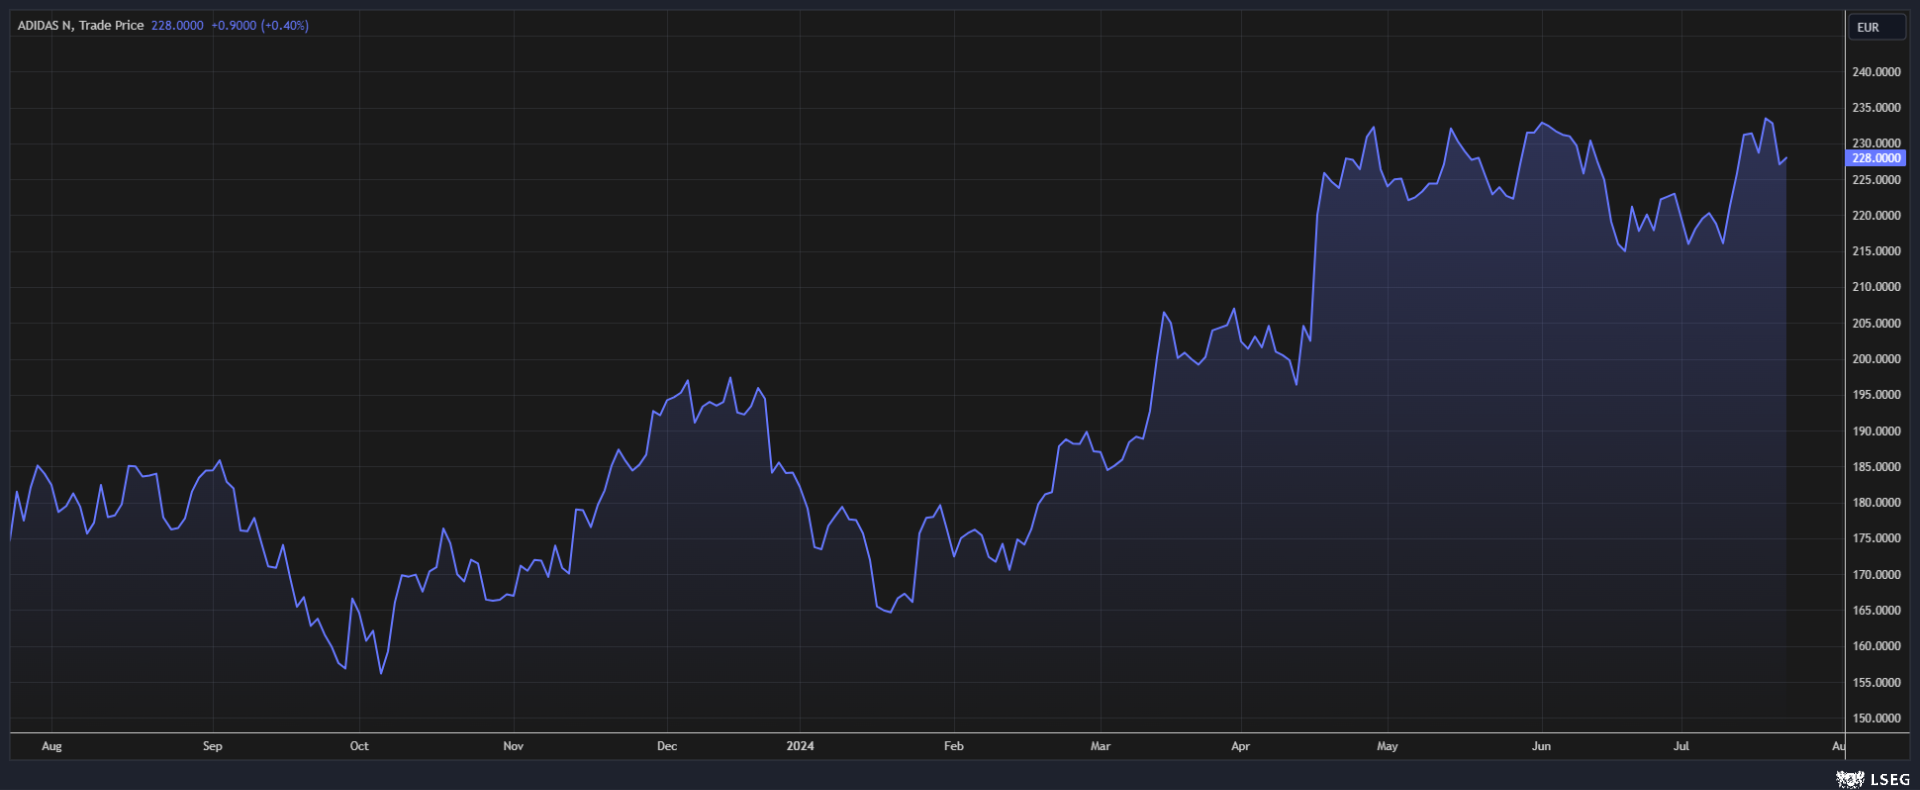
Task: Click the 155.0000 price axis label
Action: click(x=1876, y=682)
